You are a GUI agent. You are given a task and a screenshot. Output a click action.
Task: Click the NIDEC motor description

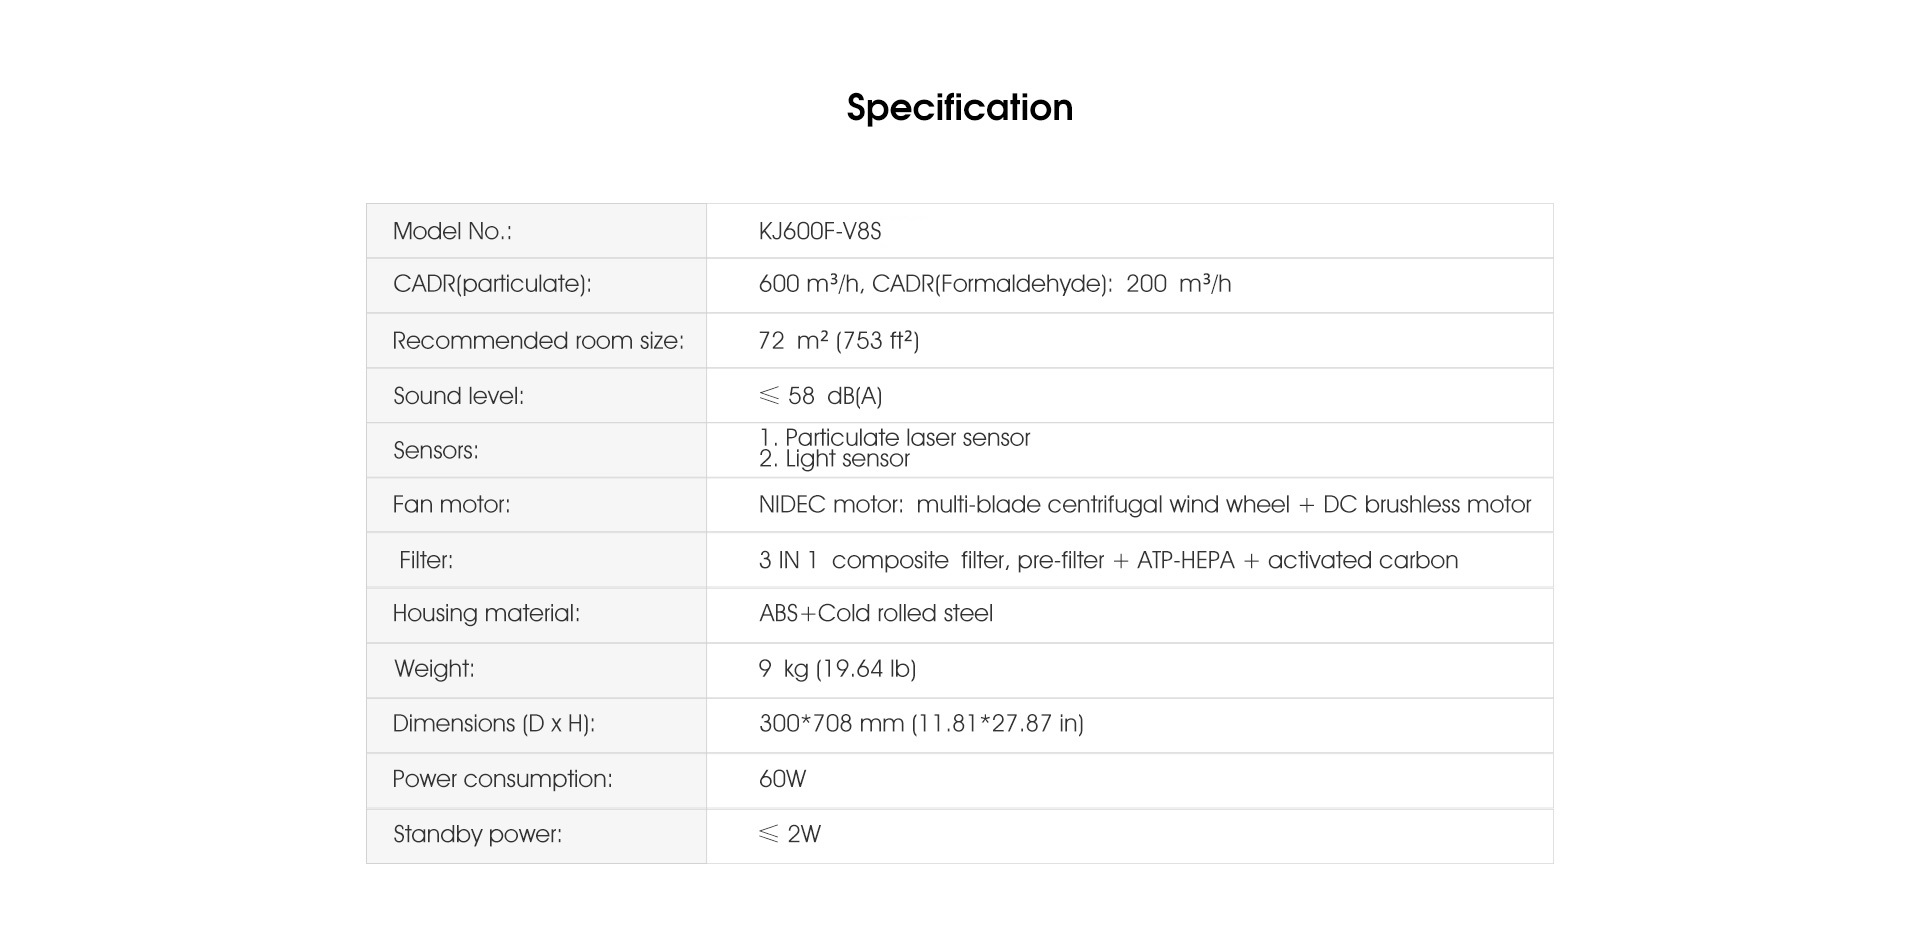(1145, 504)
